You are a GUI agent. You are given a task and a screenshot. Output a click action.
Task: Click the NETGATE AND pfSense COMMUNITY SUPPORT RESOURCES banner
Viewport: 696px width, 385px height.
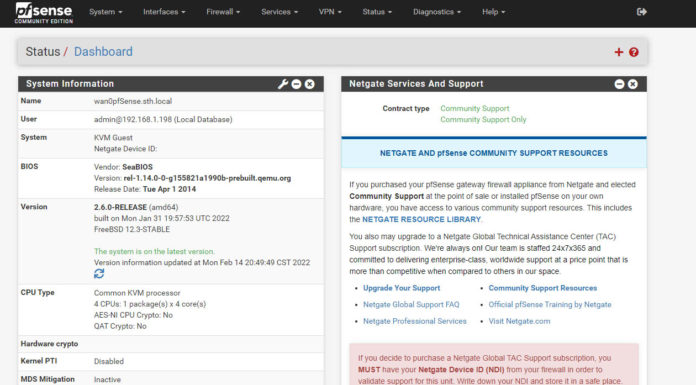tap(494, 153)
